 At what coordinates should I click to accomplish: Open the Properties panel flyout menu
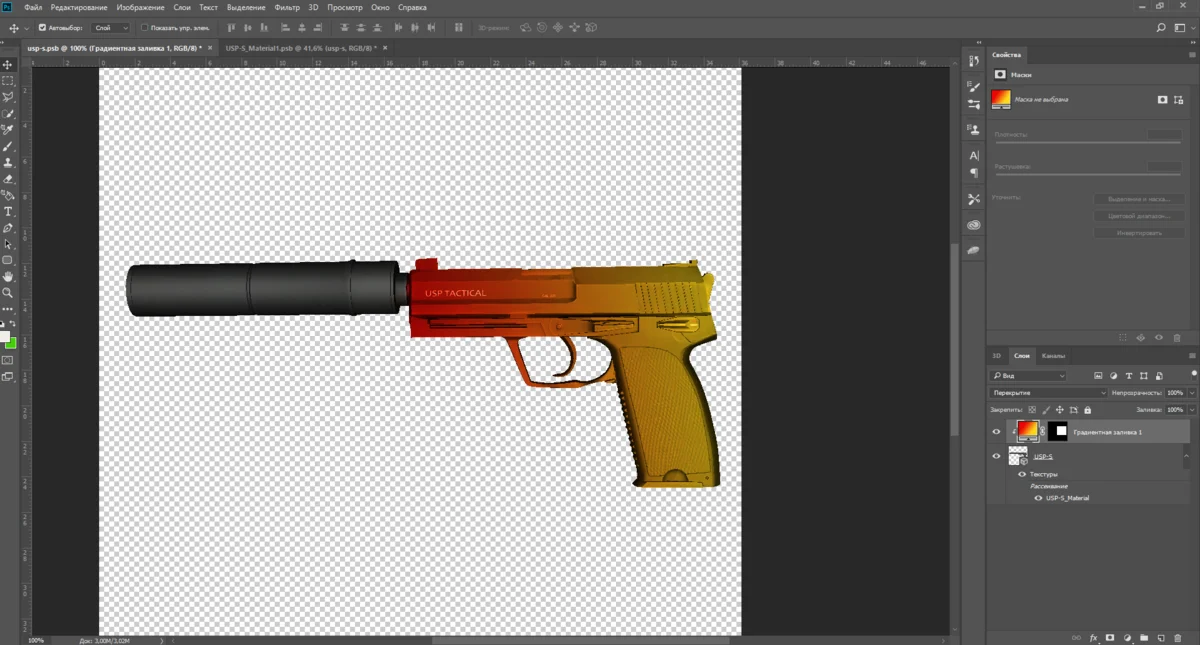click(1192, 54)
